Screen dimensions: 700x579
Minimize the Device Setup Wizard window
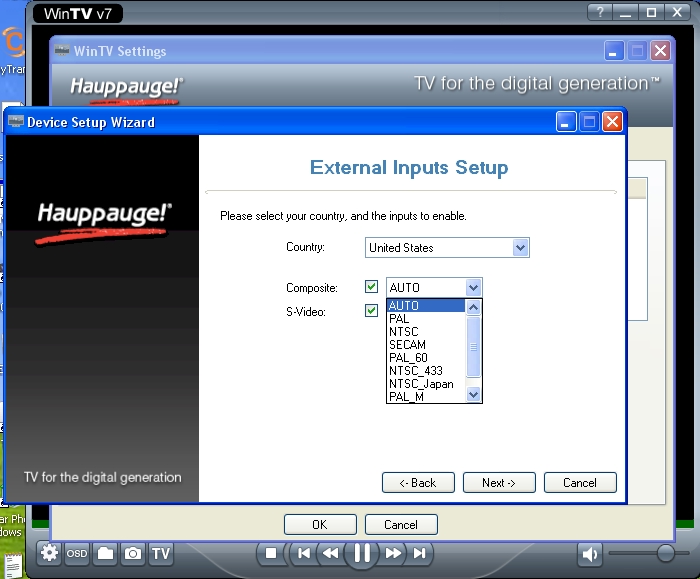[566, 121]
